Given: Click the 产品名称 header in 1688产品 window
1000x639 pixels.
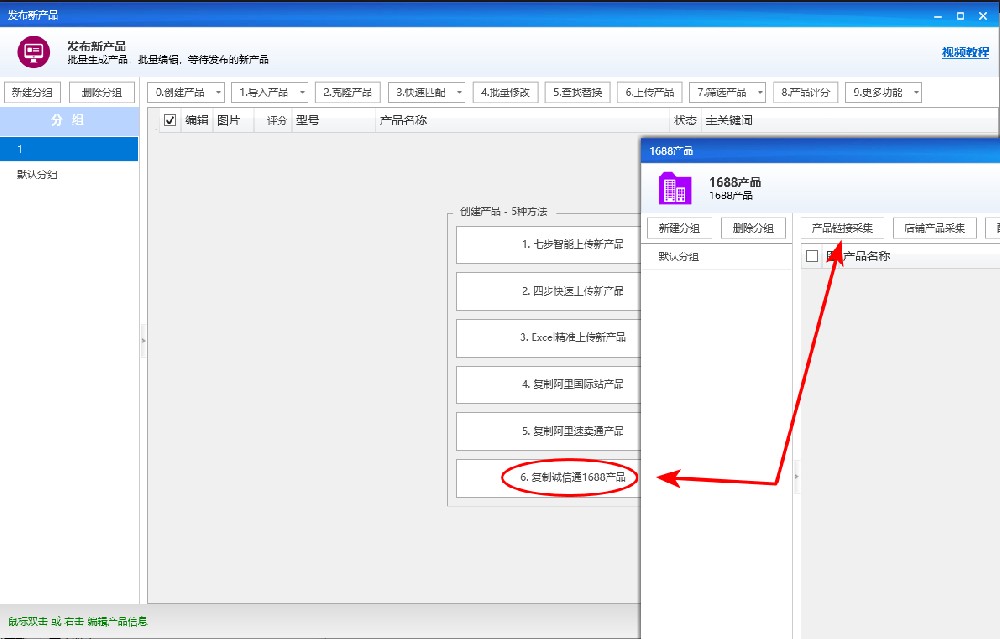Looking at the screenshot, I should click(867, 256).
